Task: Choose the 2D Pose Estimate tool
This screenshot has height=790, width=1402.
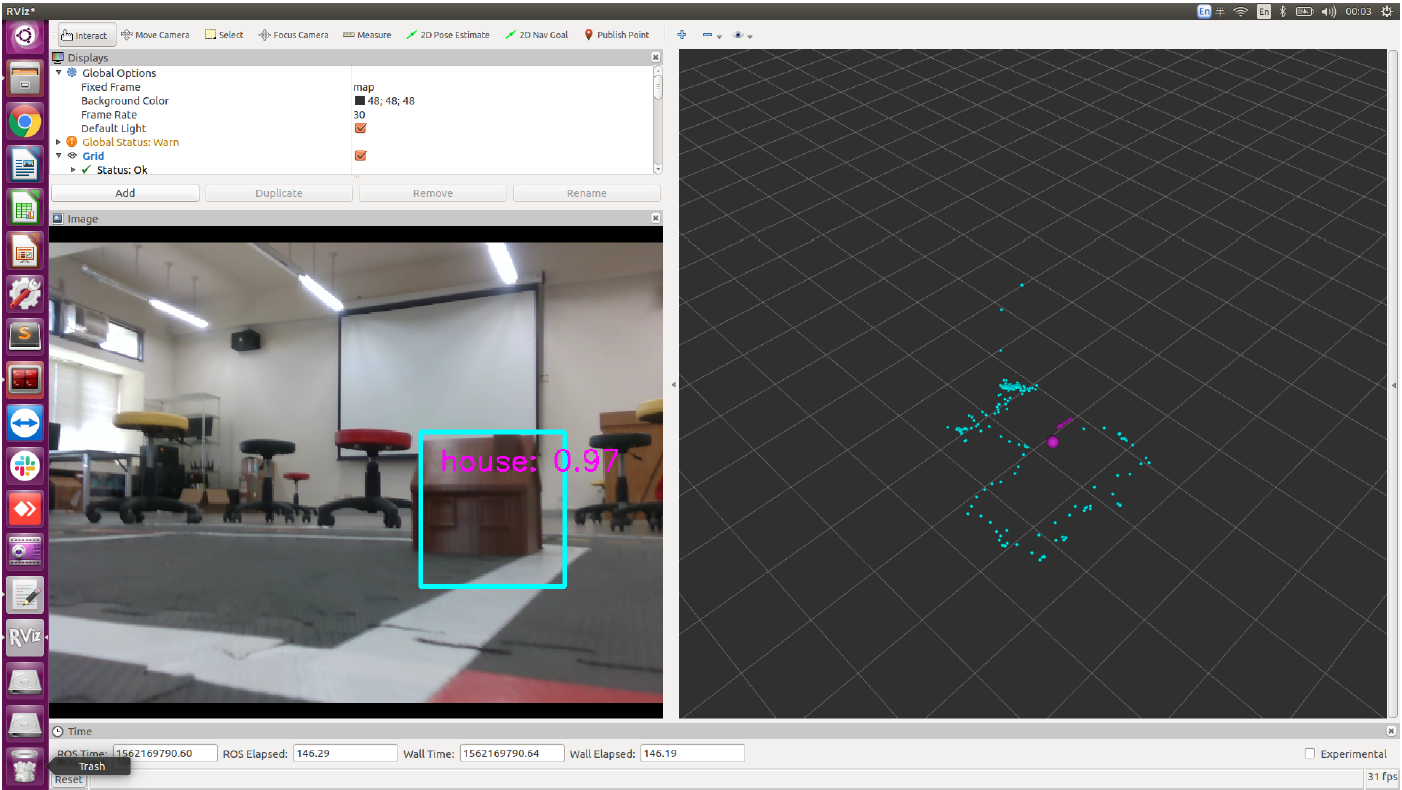Action: coord(448,35)
